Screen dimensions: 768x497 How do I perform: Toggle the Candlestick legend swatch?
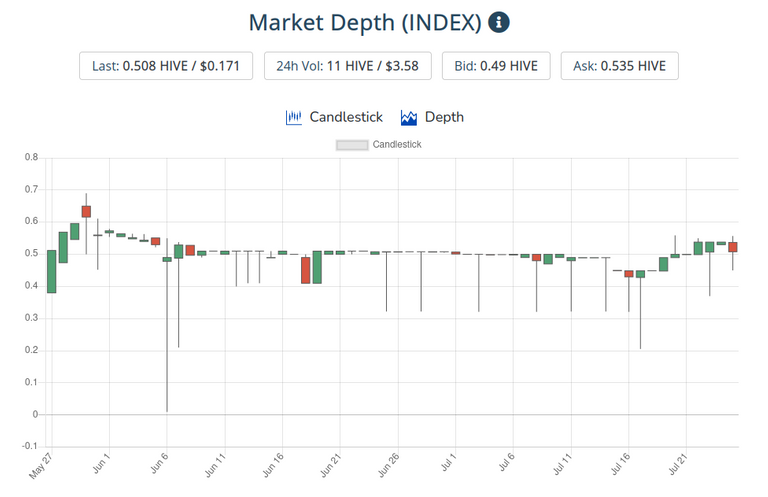[352, 145]
